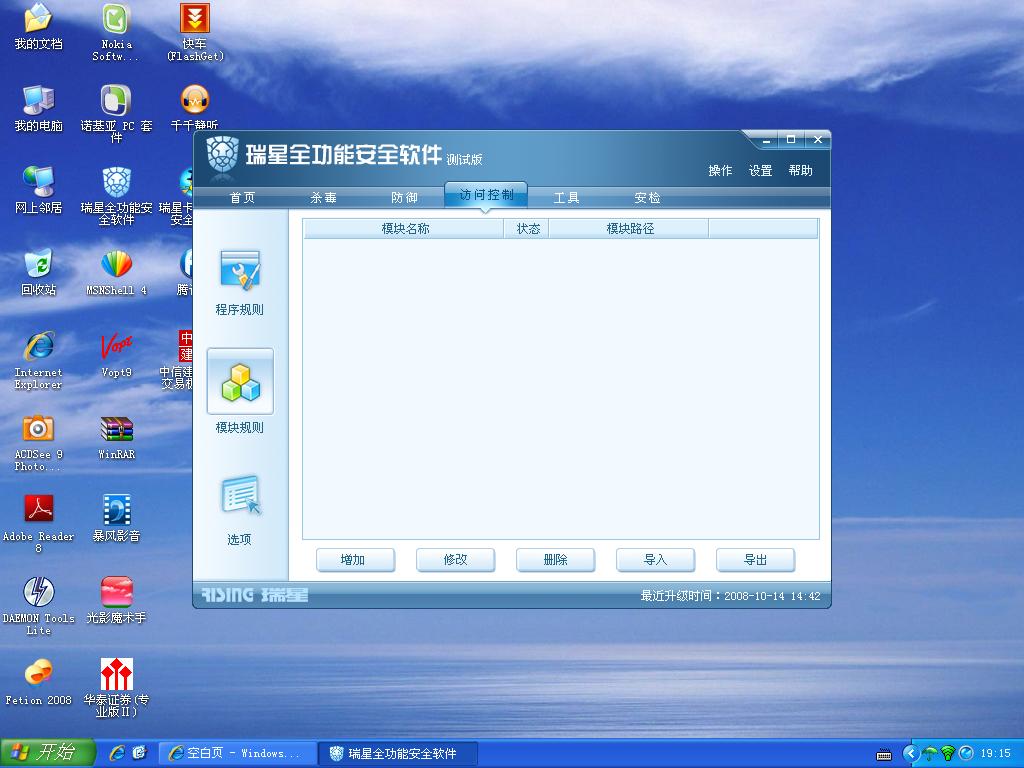The image size is (1024, 768).
Task: Switch to the 安检 tab
Action: click(647, 198)
